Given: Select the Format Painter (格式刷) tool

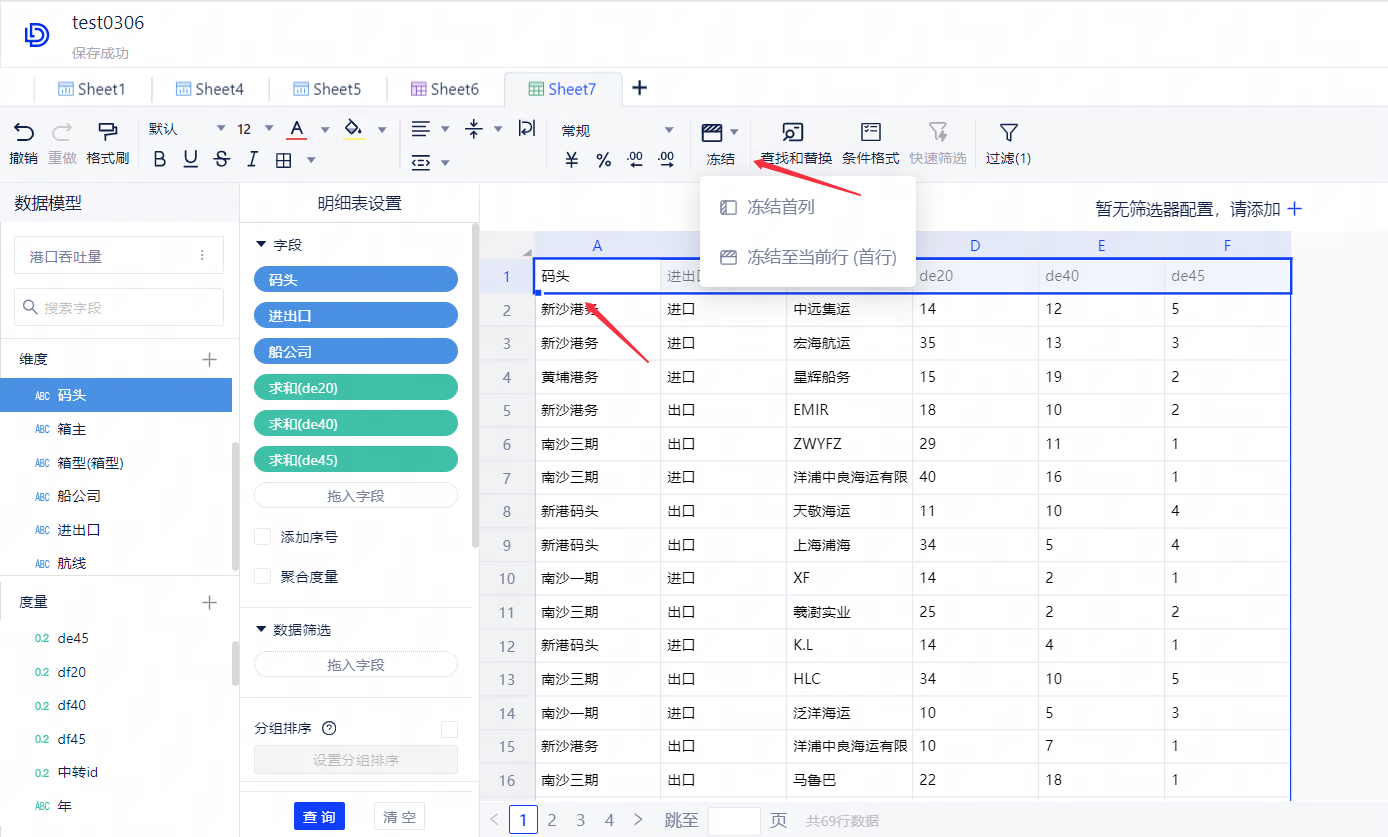Looking at the screenshot, I should pyautogui.click(x=107, y=132).
